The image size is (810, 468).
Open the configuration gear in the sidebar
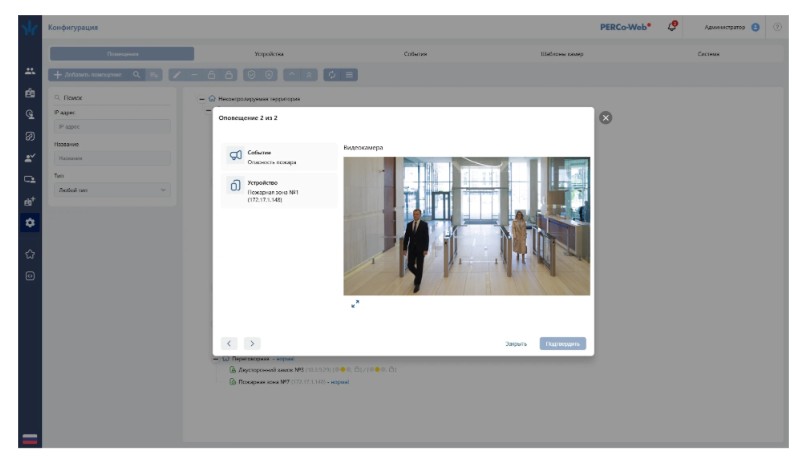(30, 221)
